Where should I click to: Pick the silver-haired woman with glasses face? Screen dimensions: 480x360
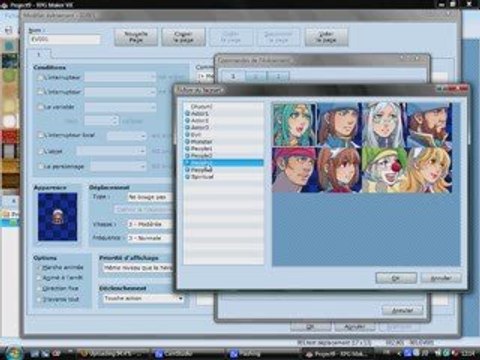pos(384,125)
